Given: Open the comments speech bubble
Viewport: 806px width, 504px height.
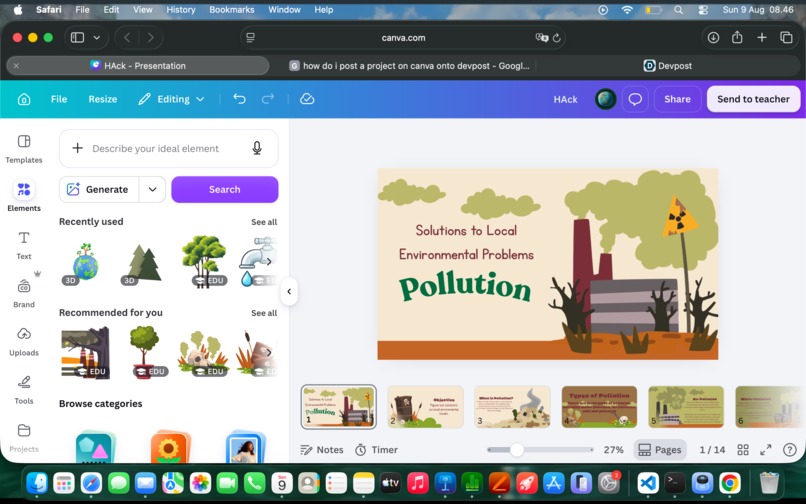Looking at the screenshot, I should (x=635, y=99).
